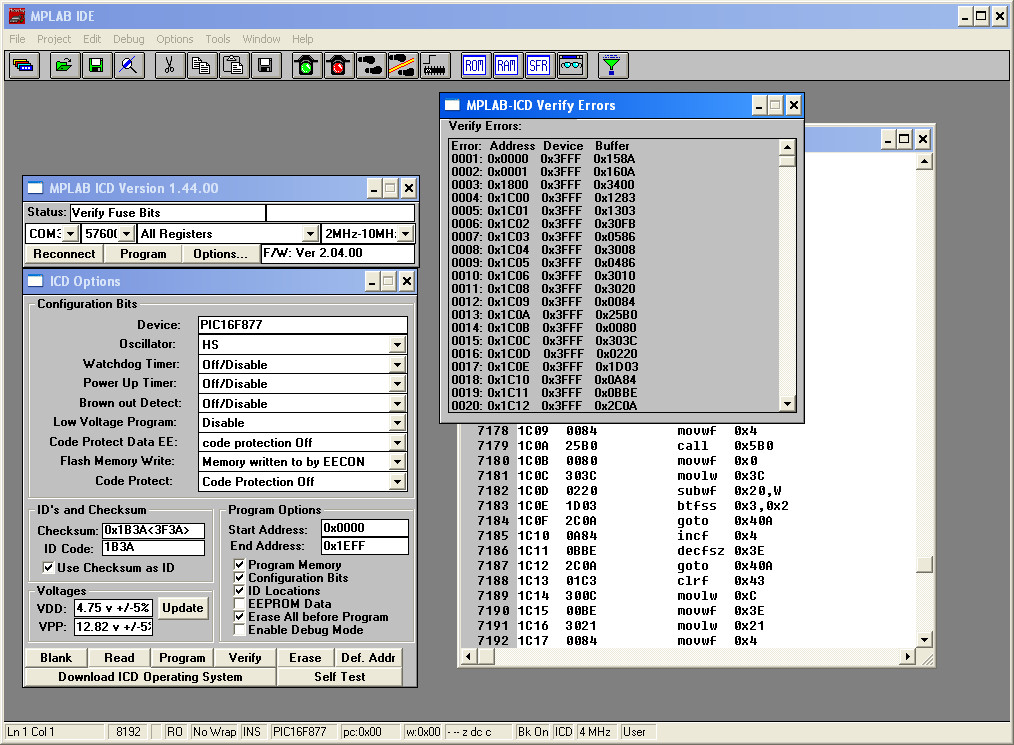Click the Verify Errors window title icon
The height and width of the screenshot is (745, 1014).
(x=452, y=105)
